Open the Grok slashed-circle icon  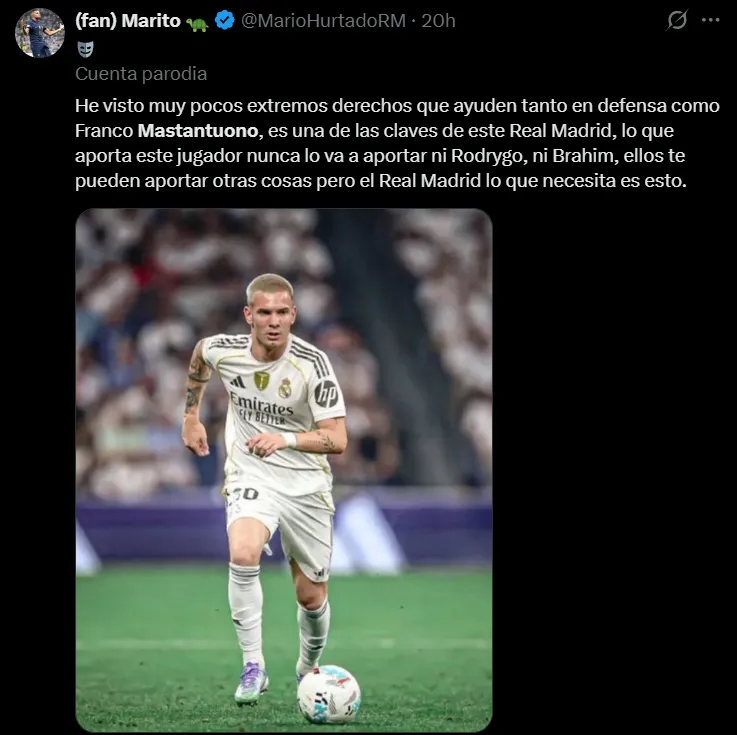[677, 20]
